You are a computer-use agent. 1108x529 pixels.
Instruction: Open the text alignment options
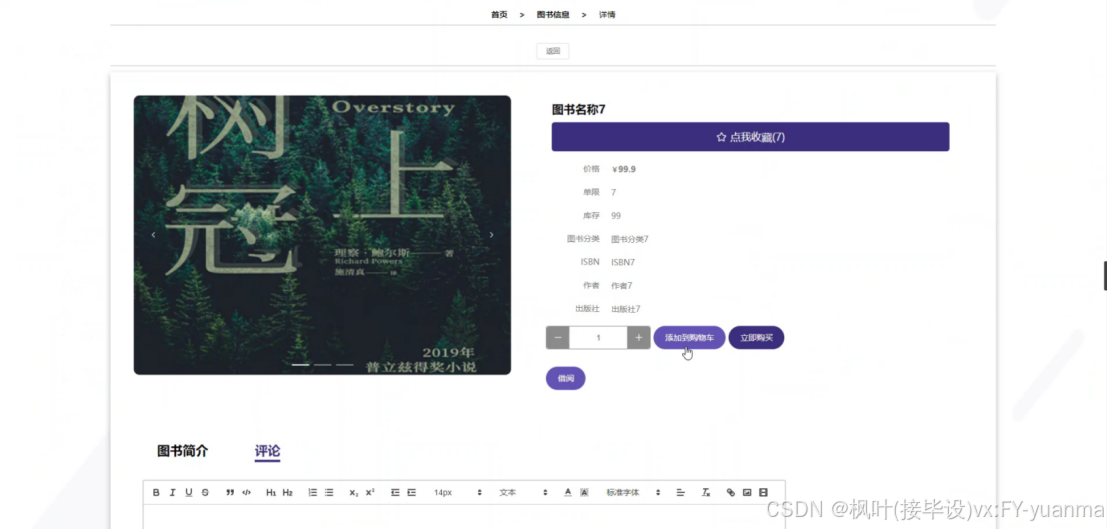680,492
